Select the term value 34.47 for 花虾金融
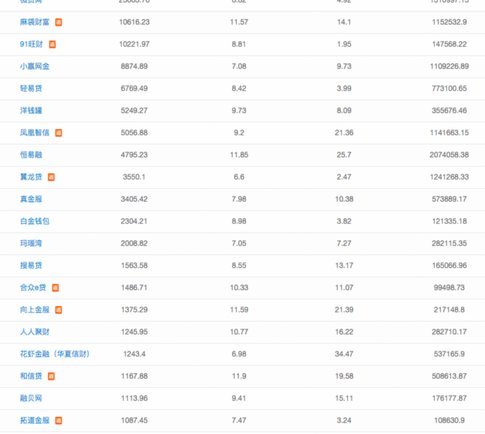 click(344, 354)
